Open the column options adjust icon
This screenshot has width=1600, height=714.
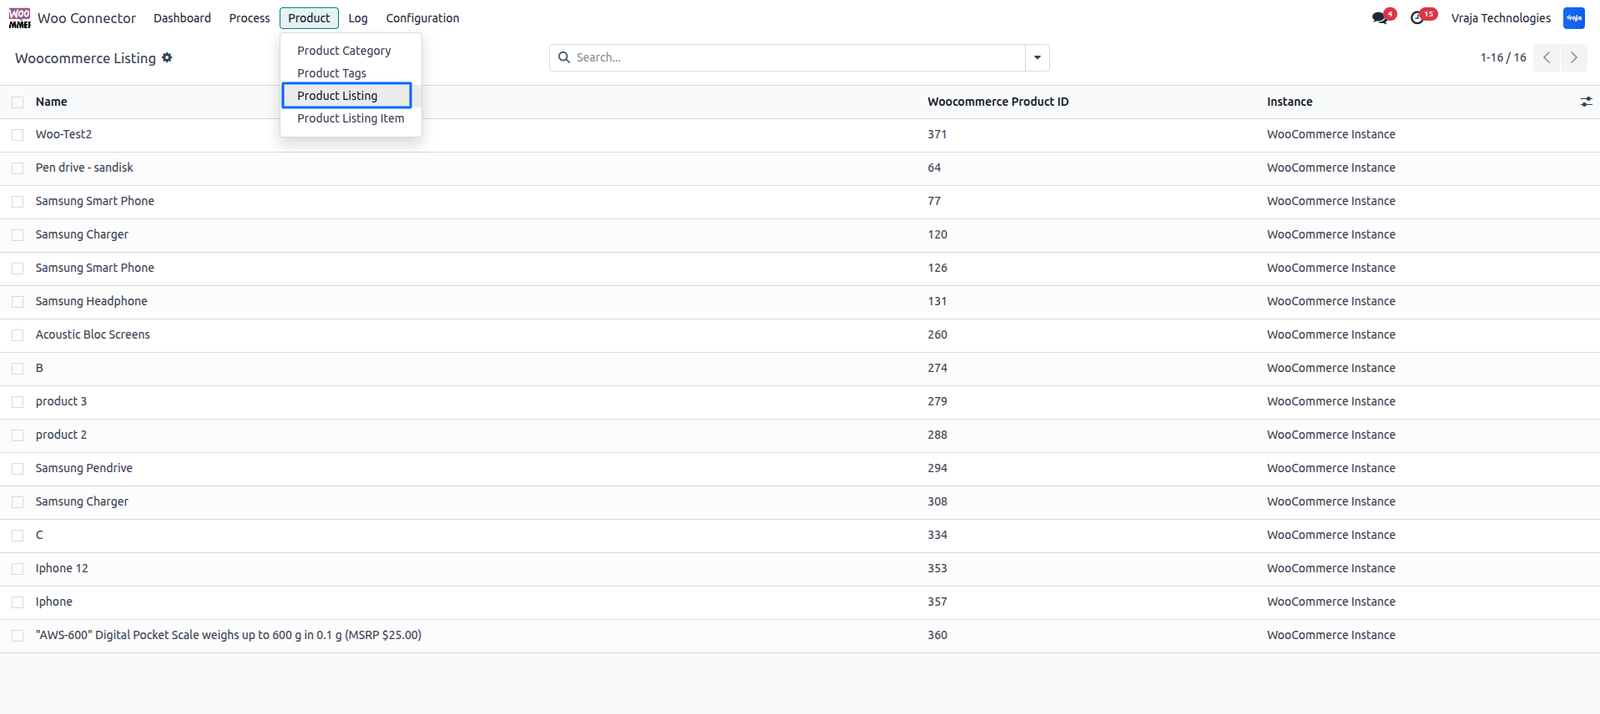coord(1586,102)
